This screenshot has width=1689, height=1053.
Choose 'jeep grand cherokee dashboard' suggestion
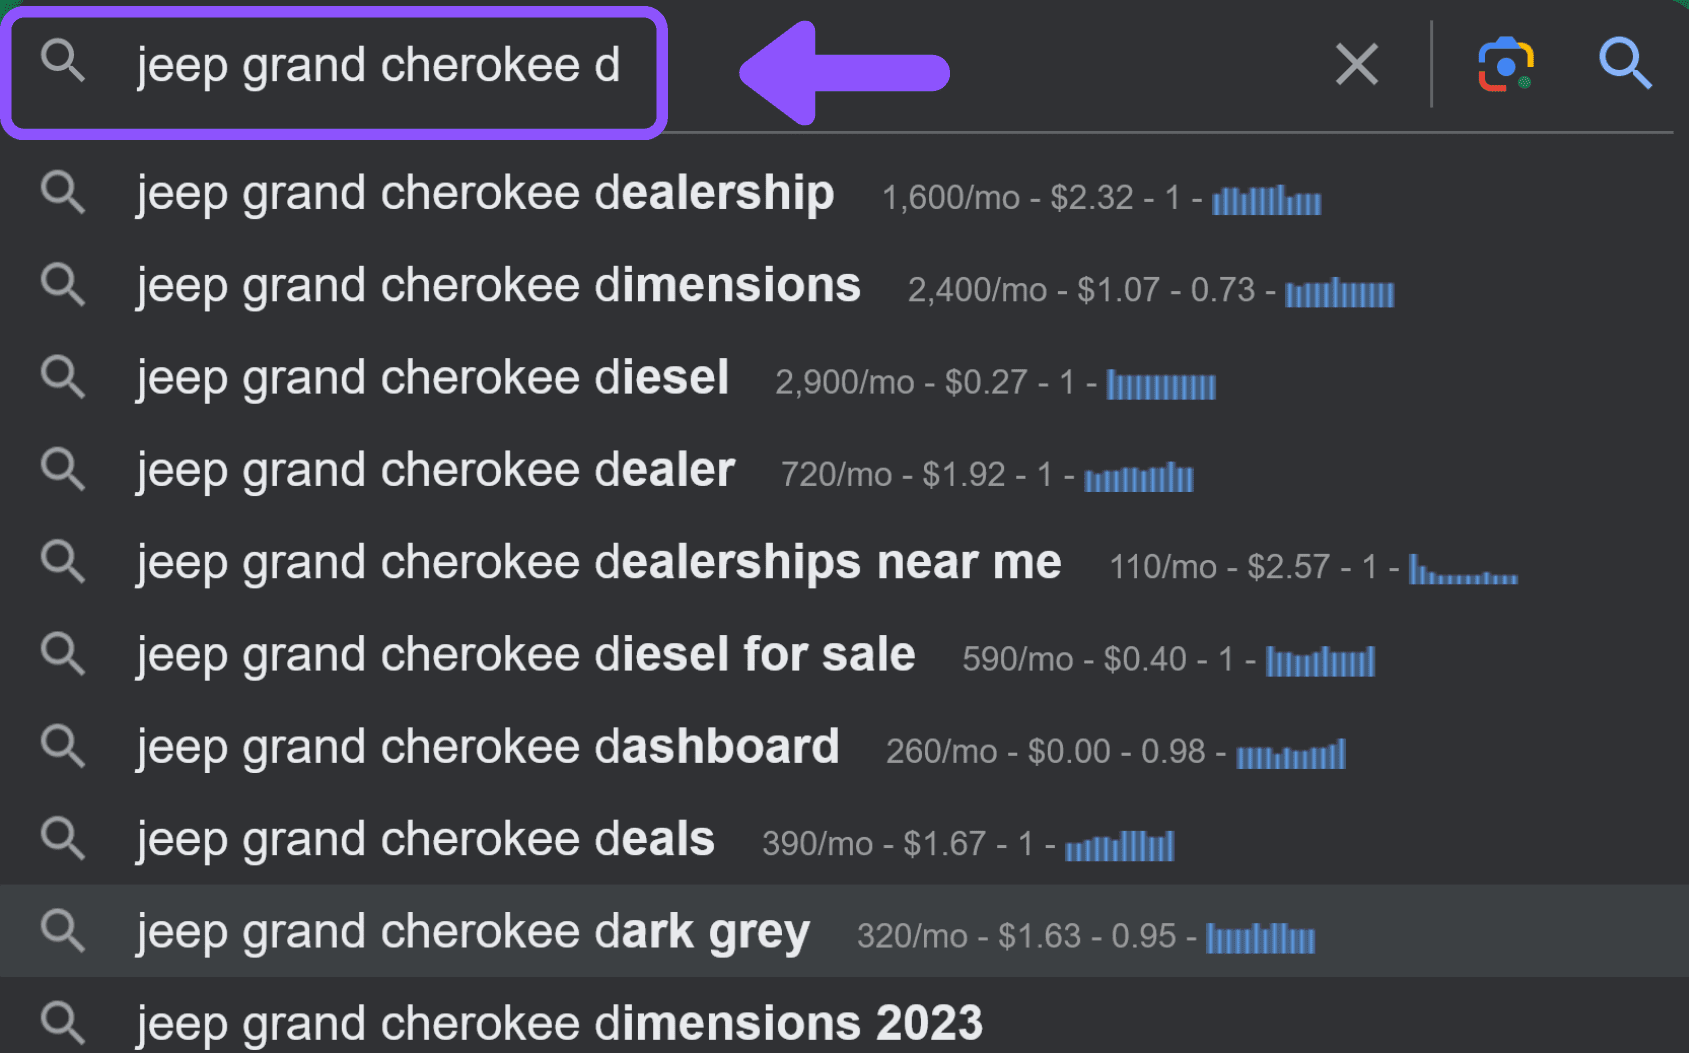(x=844, y=747)
